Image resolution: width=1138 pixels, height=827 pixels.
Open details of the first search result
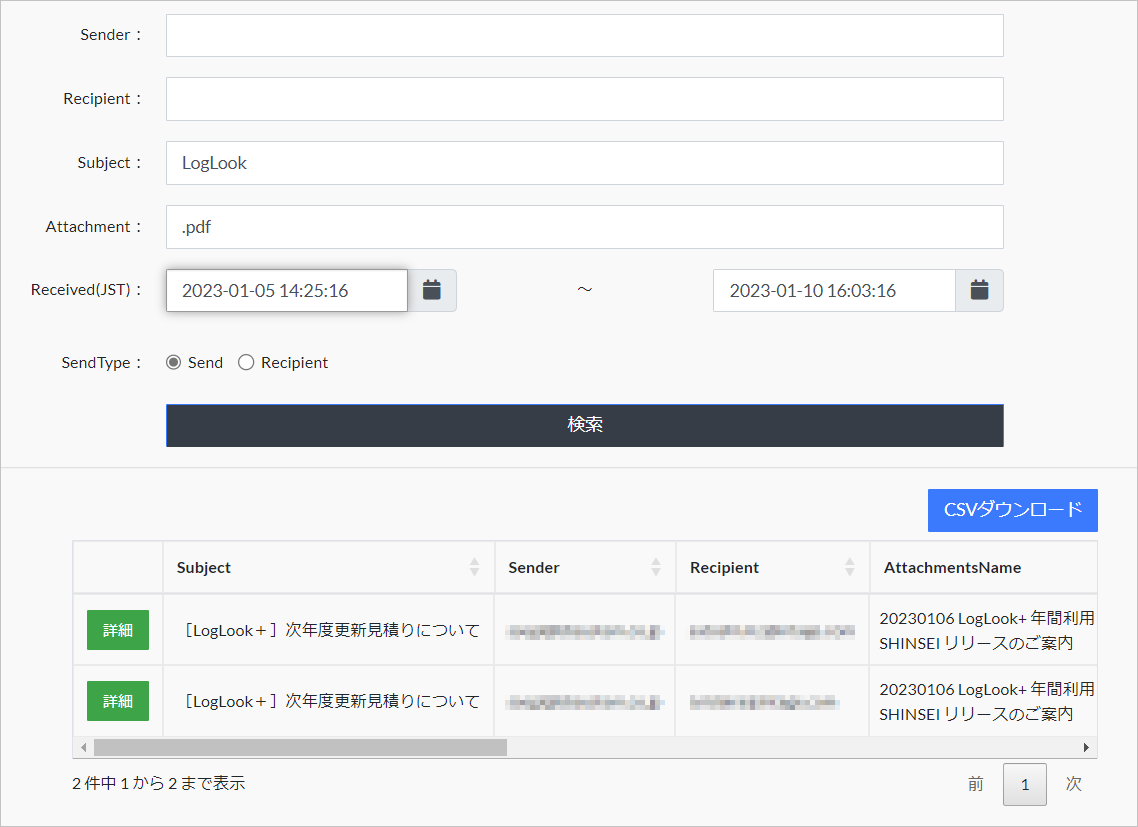(117, 630)
